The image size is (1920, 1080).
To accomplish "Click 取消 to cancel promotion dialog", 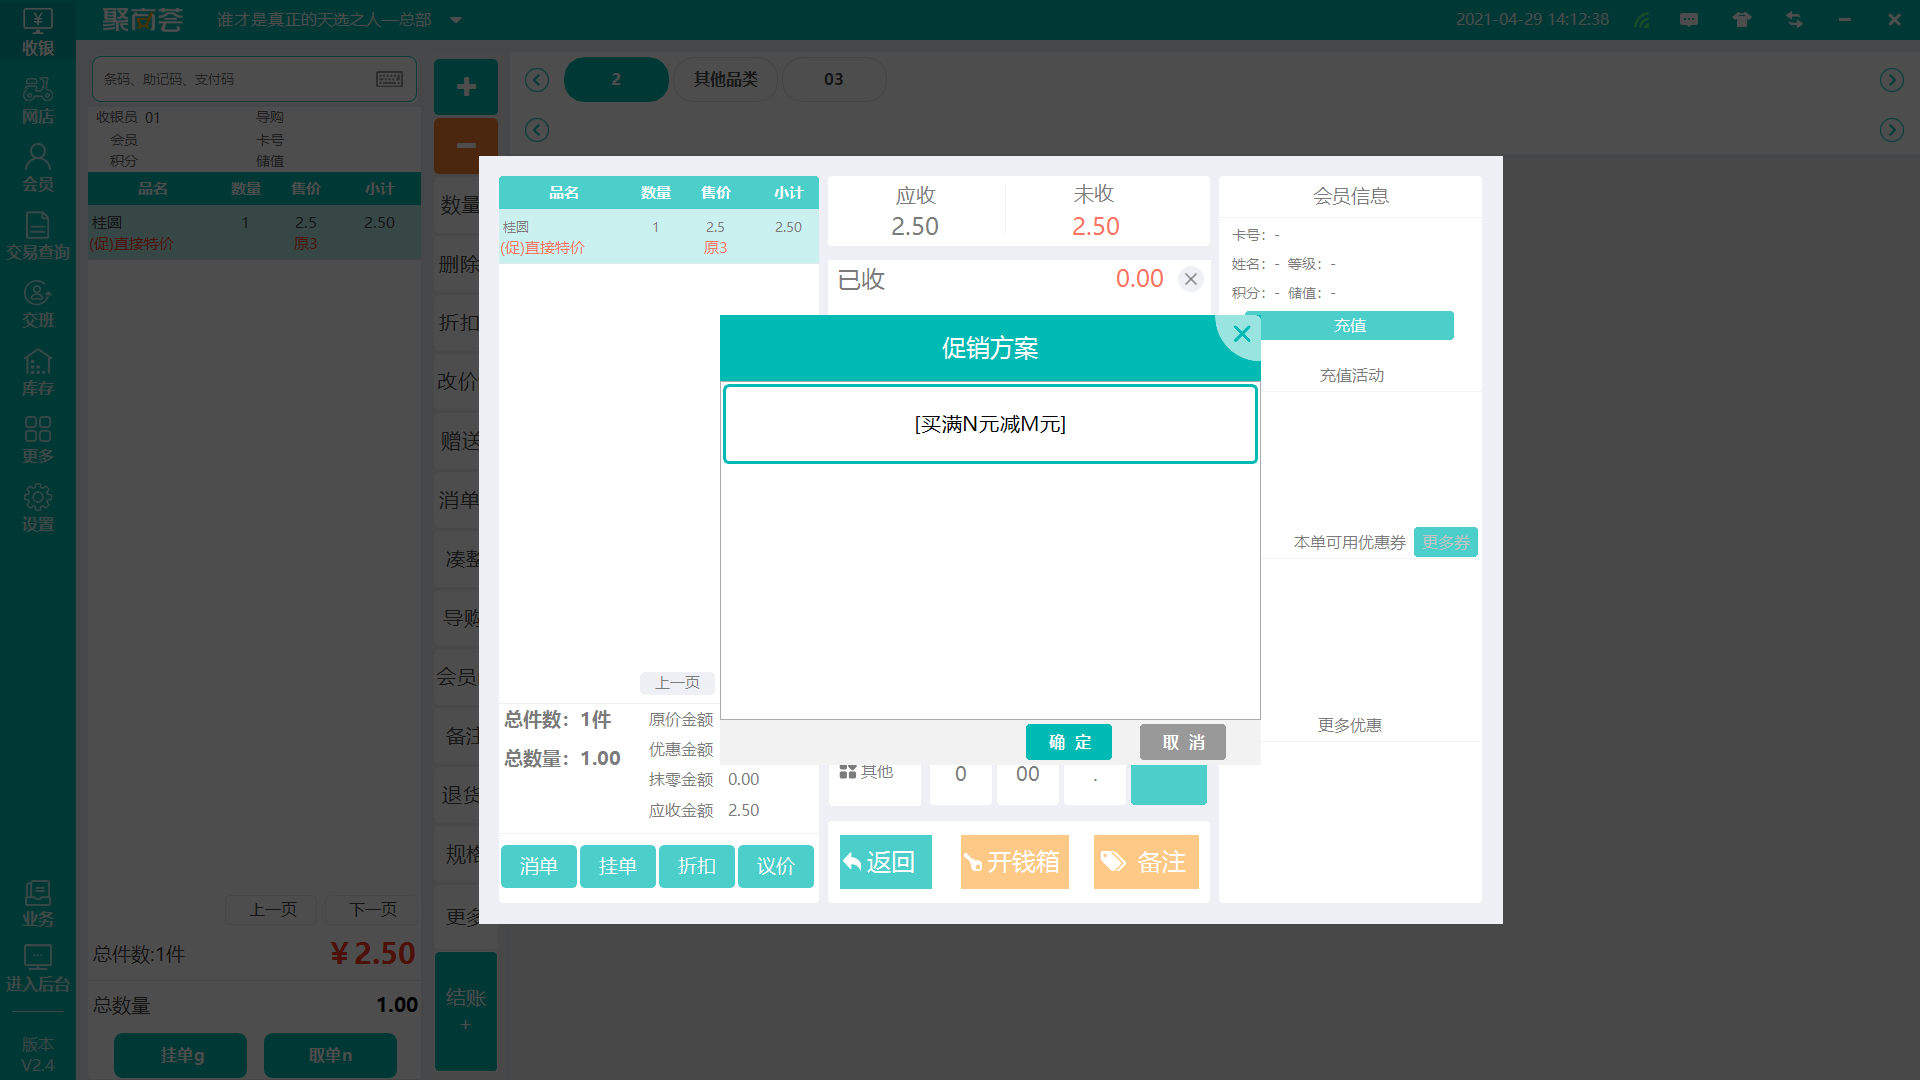I will 1183,742.
